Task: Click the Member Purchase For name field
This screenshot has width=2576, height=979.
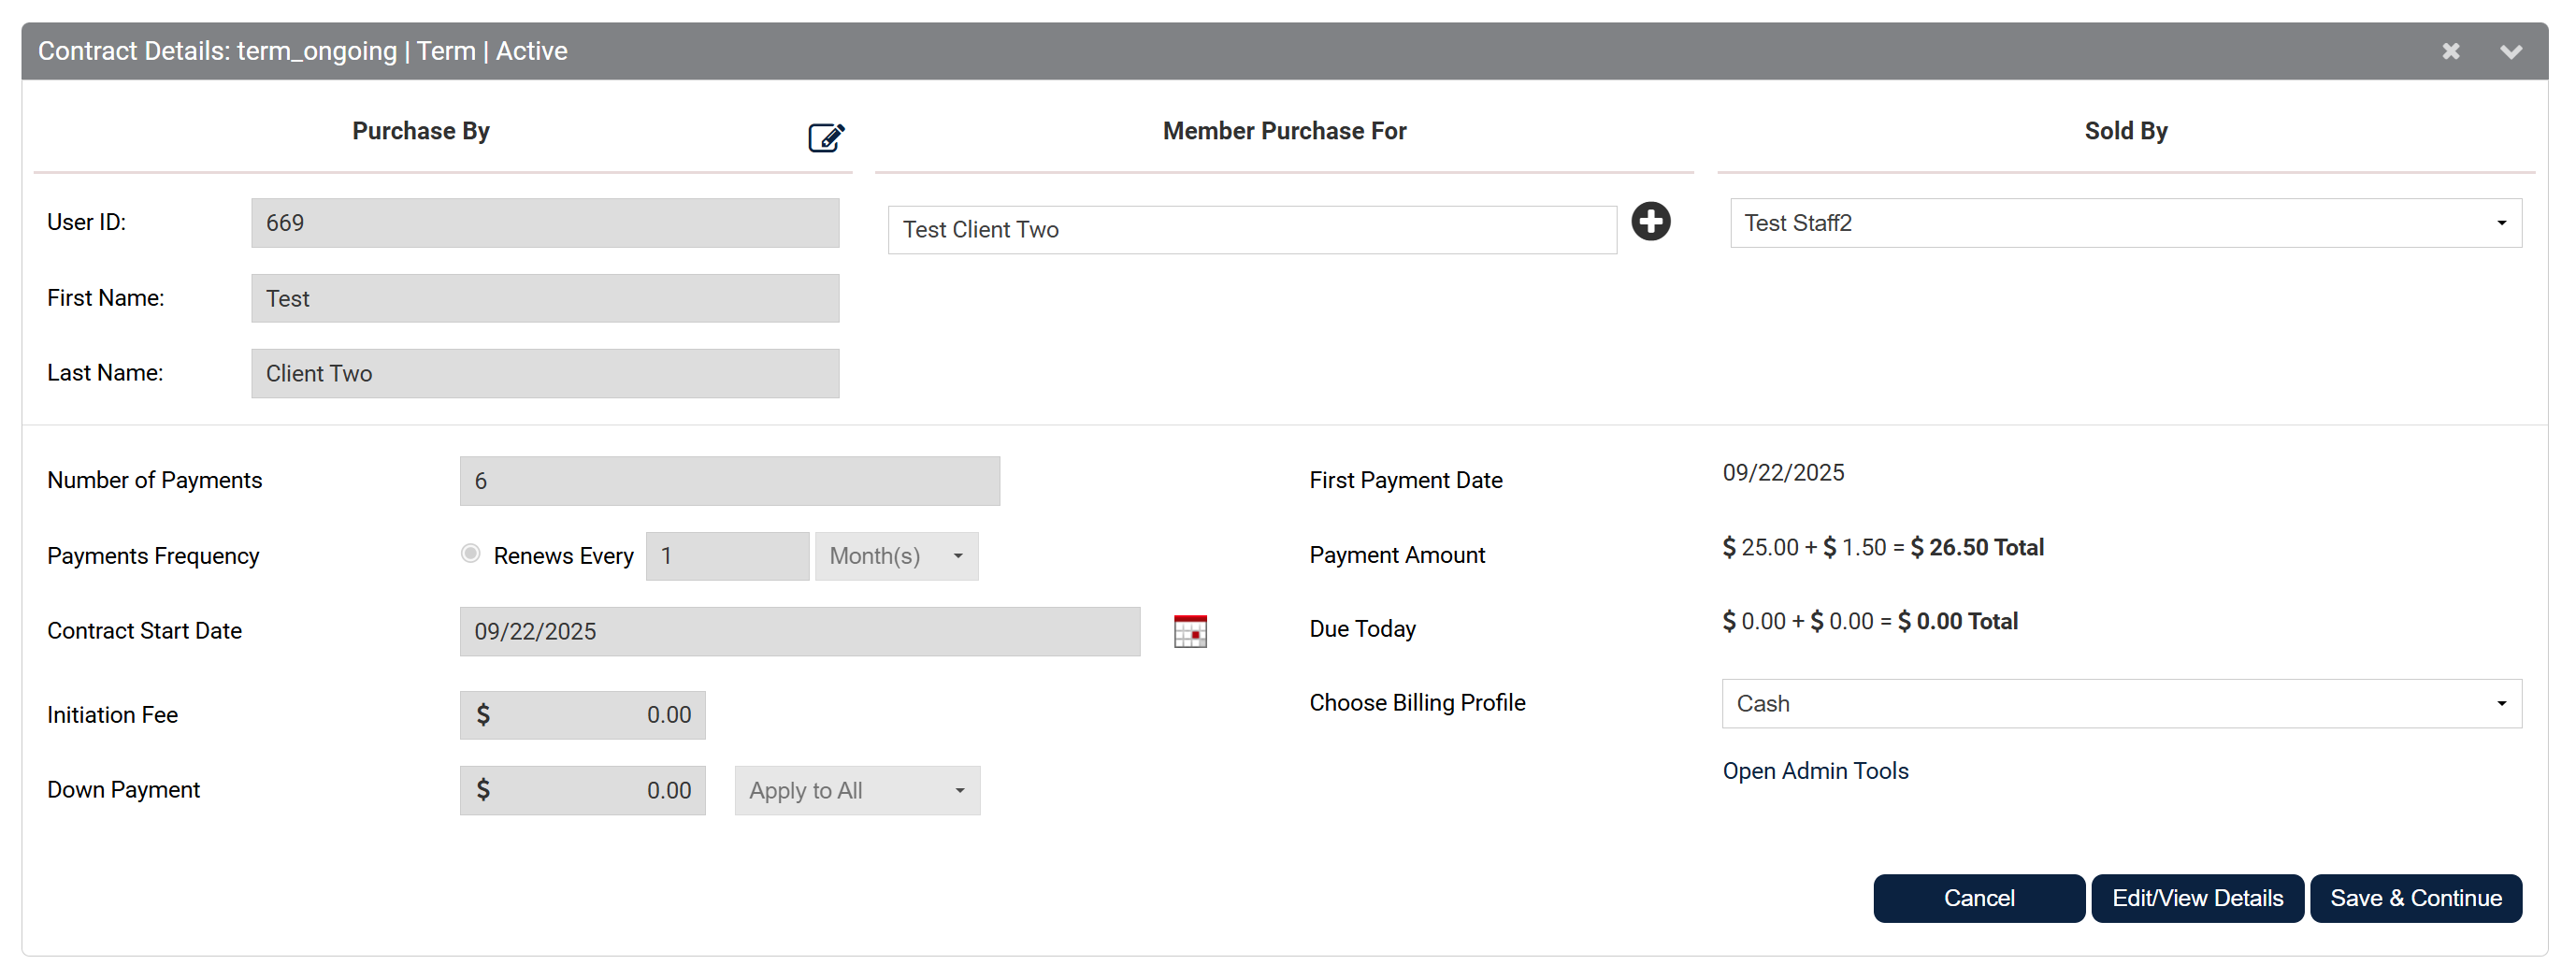Action: pos(1251,230)
